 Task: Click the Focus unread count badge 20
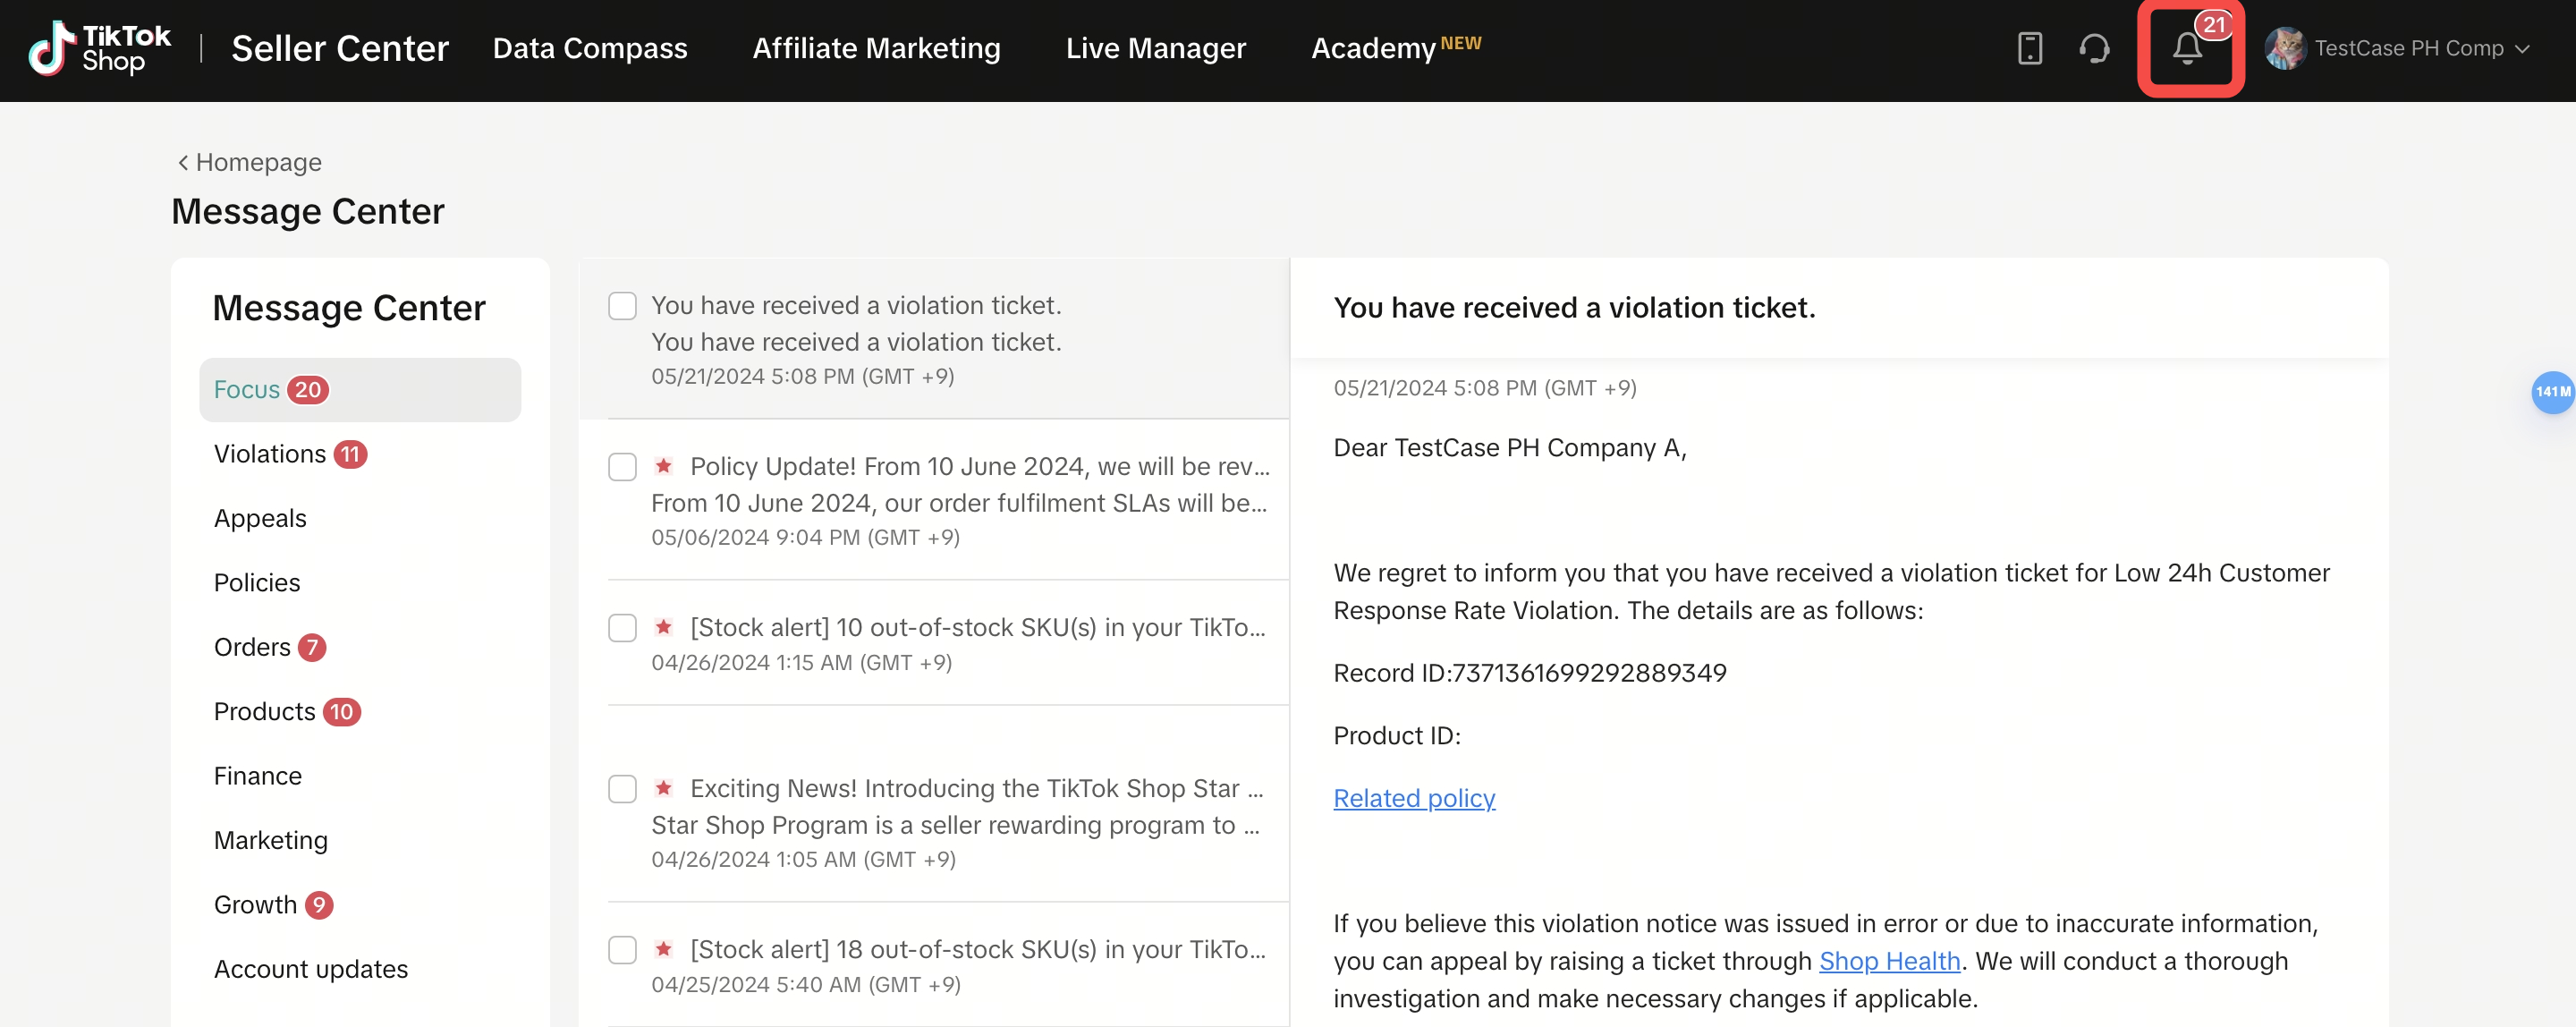point(307,390)
